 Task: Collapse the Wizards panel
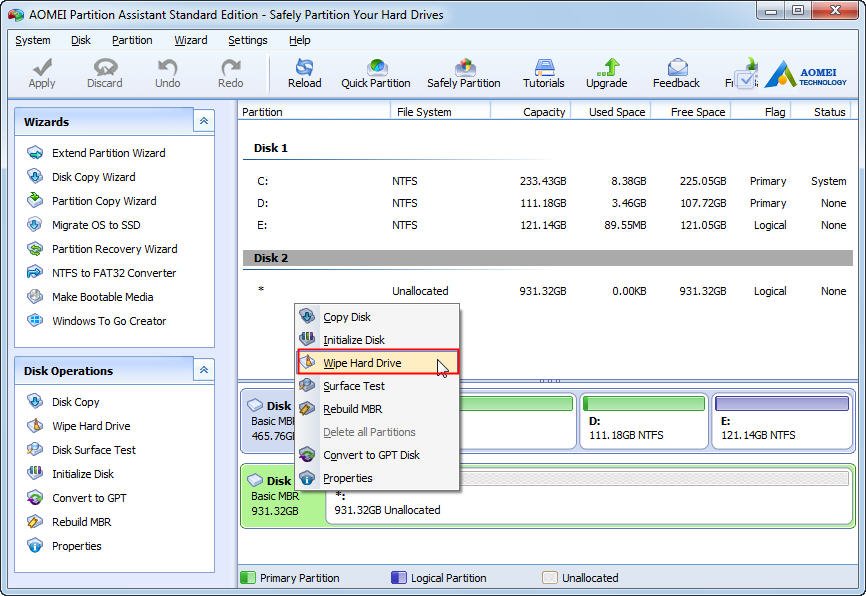pos(204,121)
